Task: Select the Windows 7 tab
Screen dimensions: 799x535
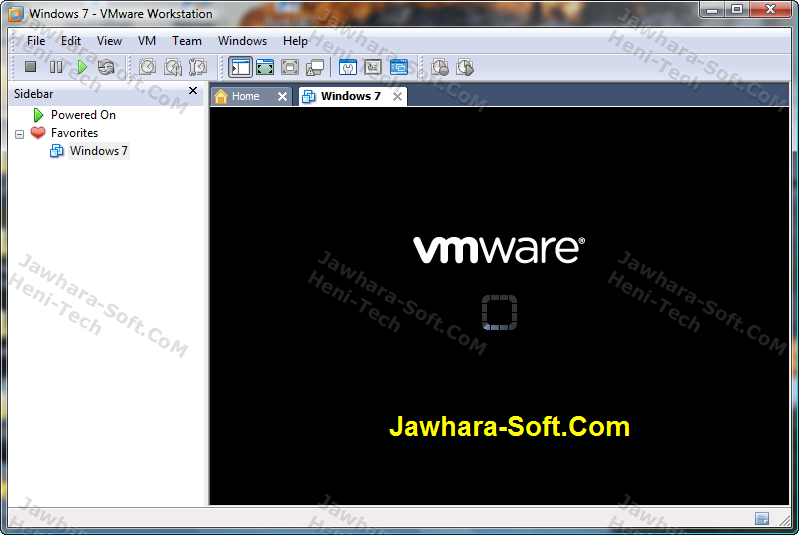Action: 351,96
